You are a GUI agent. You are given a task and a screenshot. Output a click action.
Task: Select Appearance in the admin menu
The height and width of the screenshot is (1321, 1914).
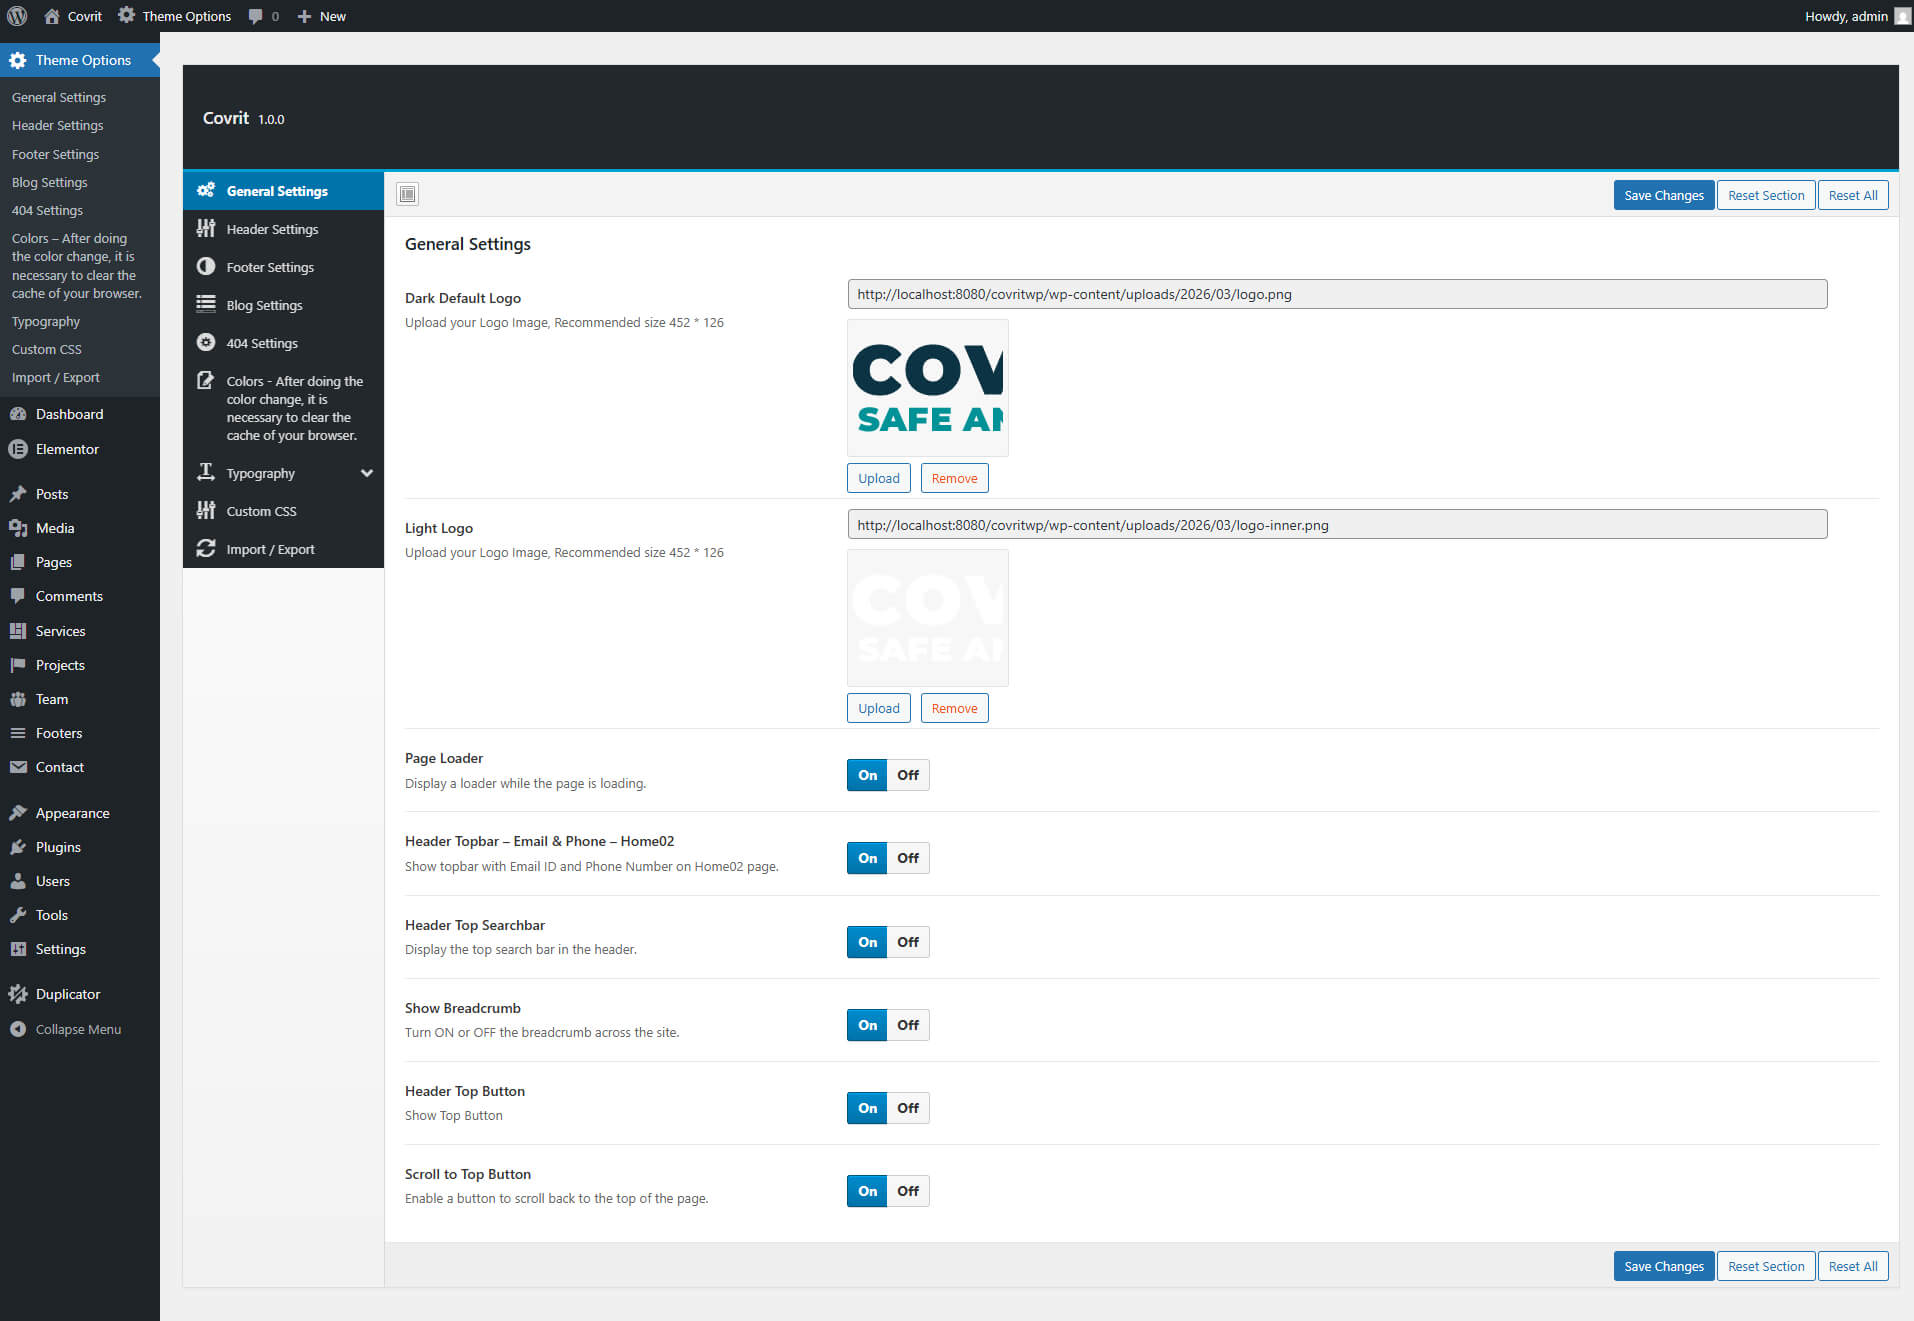[x=72, y=813]
